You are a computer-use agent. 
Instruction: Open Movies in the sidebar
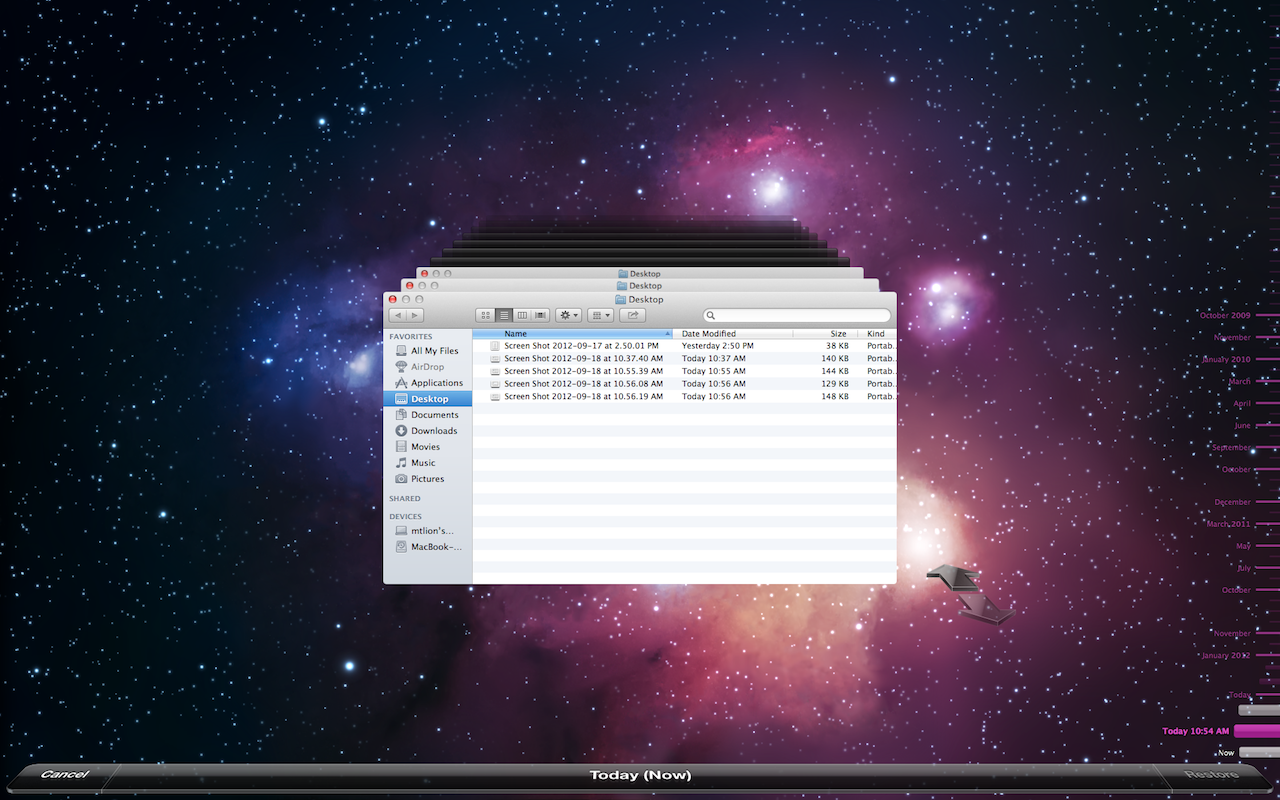point(427,447)
